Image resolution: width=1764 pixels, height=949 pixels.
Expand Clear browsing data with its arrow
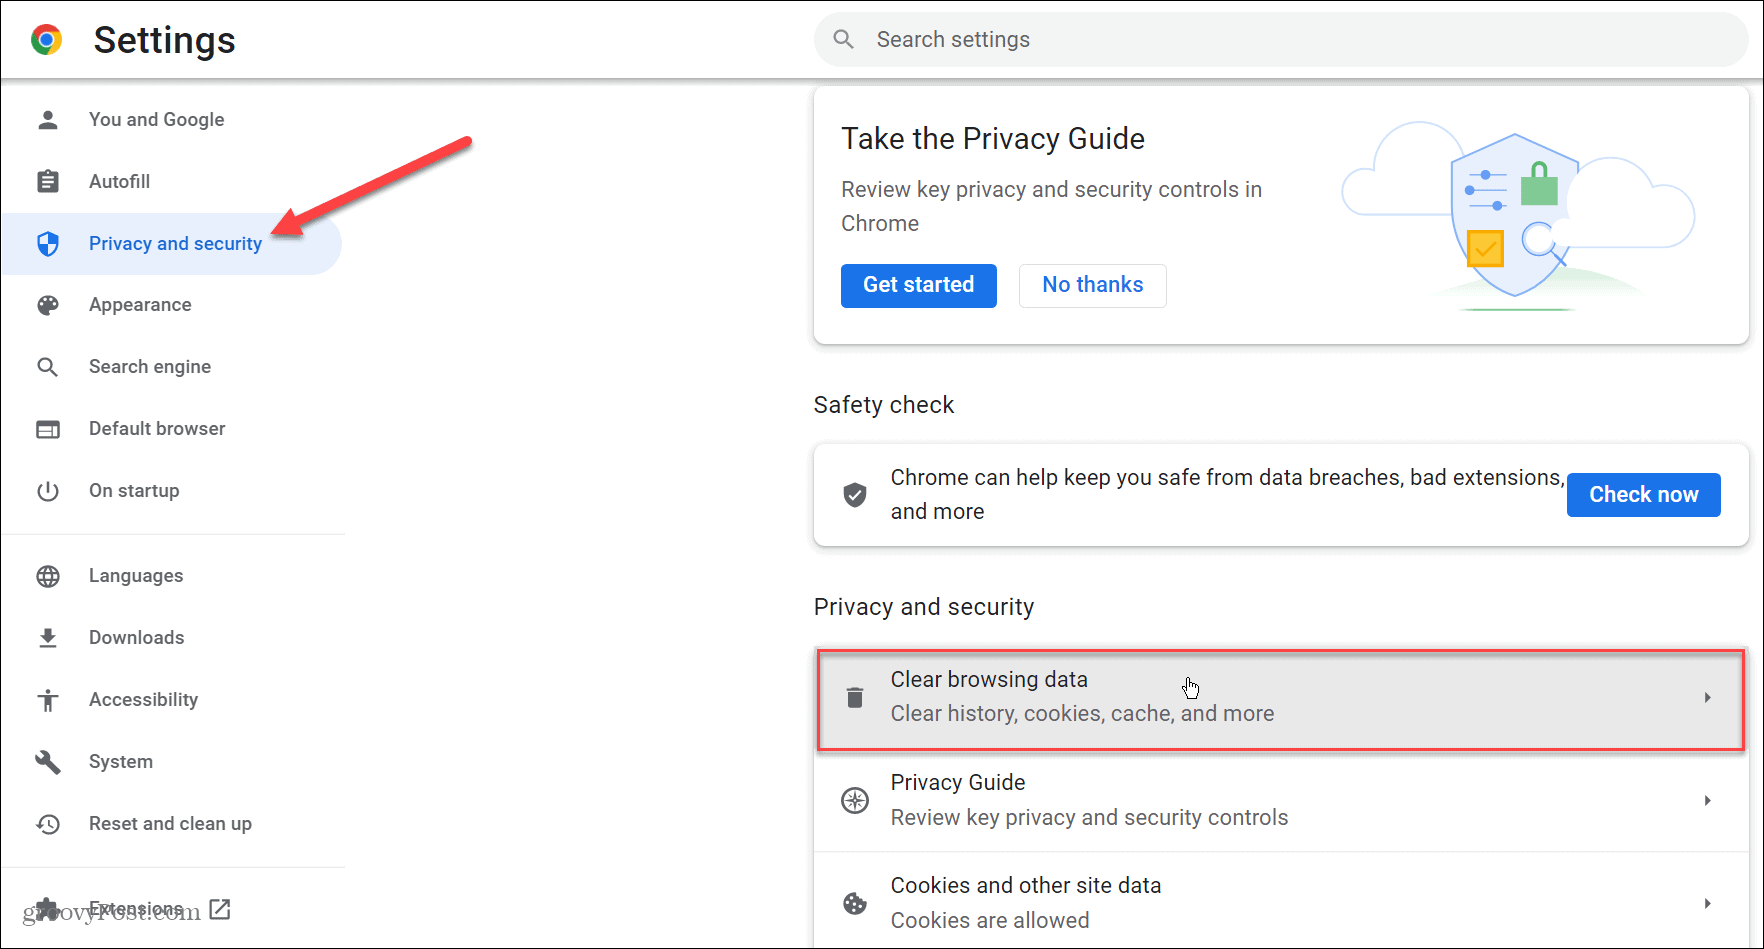coord(1708,697)
